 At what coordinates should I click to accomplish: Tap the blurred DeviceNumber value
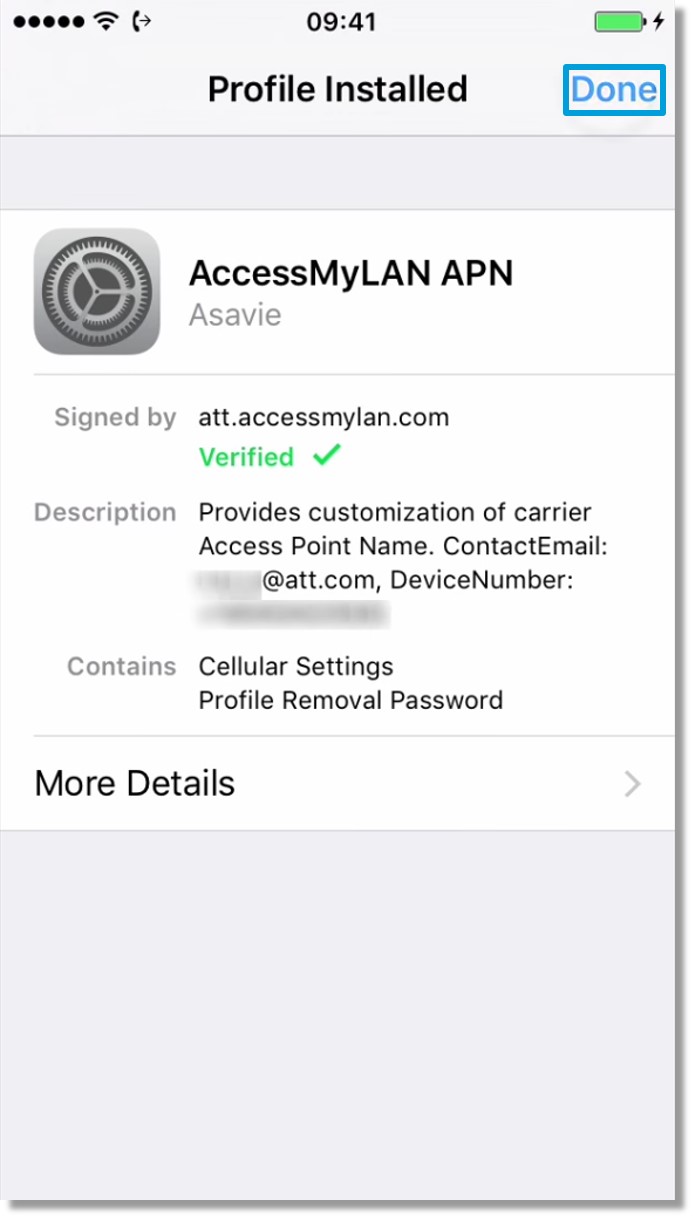tap(293, 614)
